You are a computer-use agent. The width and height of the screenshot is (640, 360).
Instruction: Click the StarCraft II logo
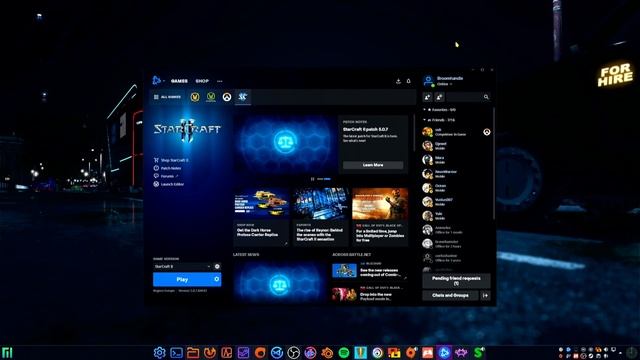pyautogui.click(x=187, y=130)
